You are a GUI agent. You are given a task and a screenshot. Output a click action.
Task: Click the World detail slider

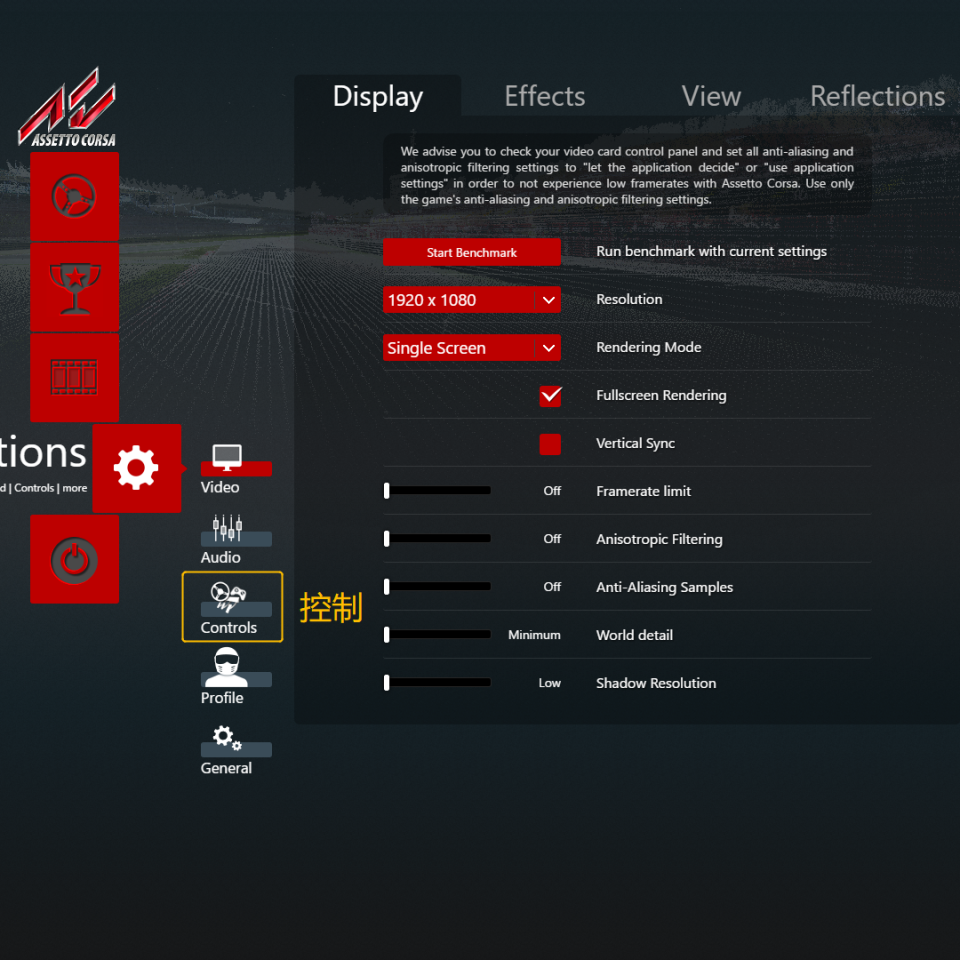[437, 634]
